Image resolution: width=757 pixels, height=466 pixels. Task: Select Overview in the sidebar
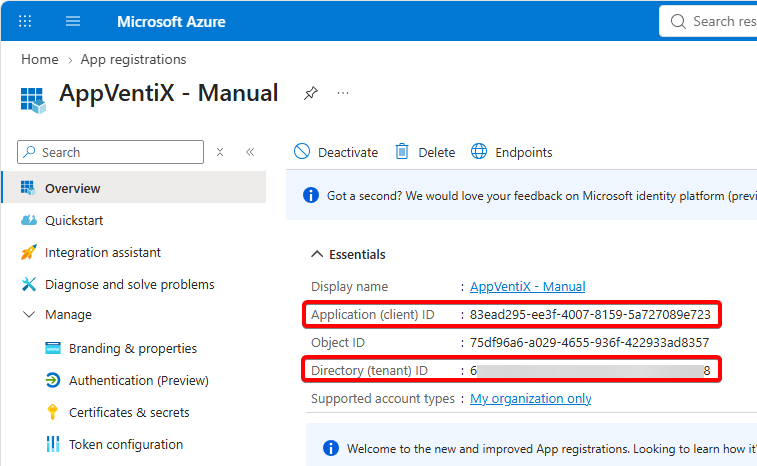[134, 188]
